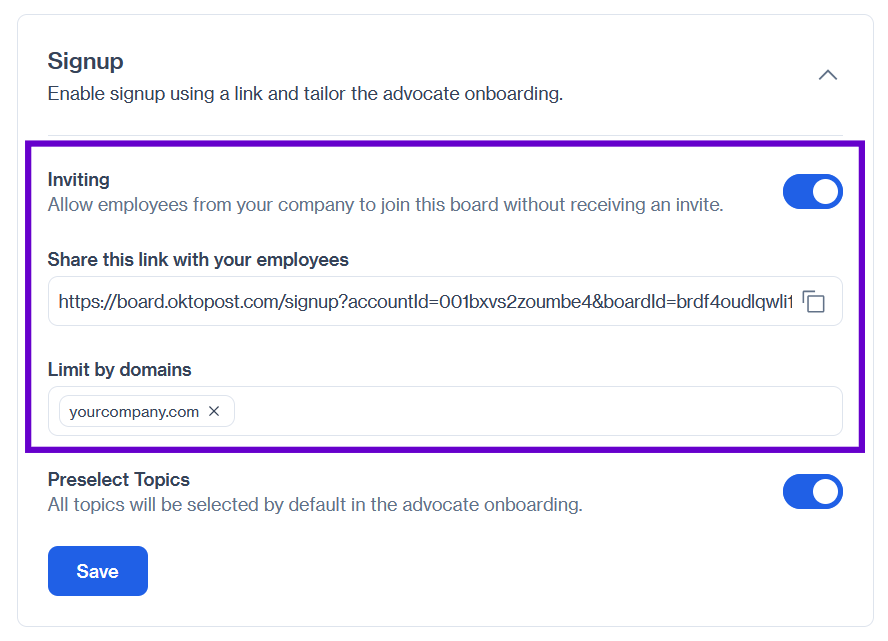888x641 pixels.
Task: Turn off default topic selection in onboarding
Action: click(813, 492)
